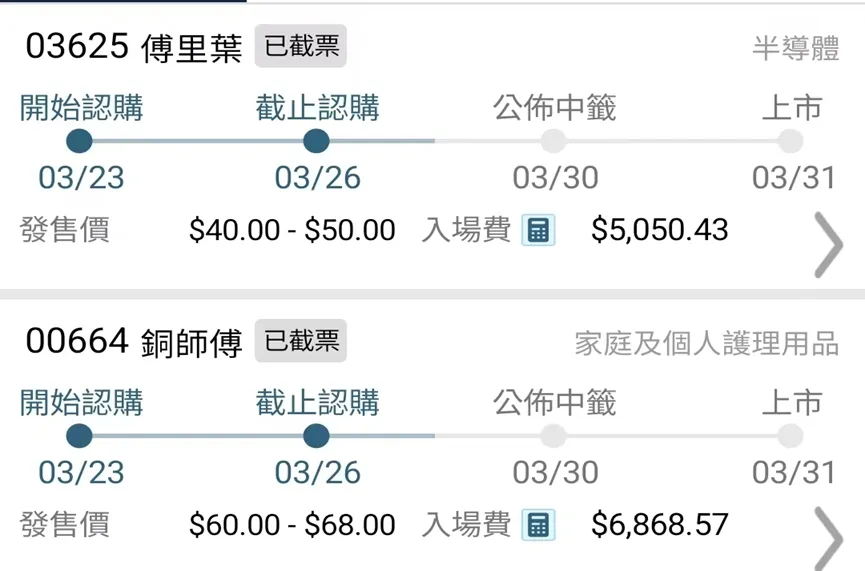
Task: Click 已截票 badge next to 傅里葉
Action: (x=300, y=47)
